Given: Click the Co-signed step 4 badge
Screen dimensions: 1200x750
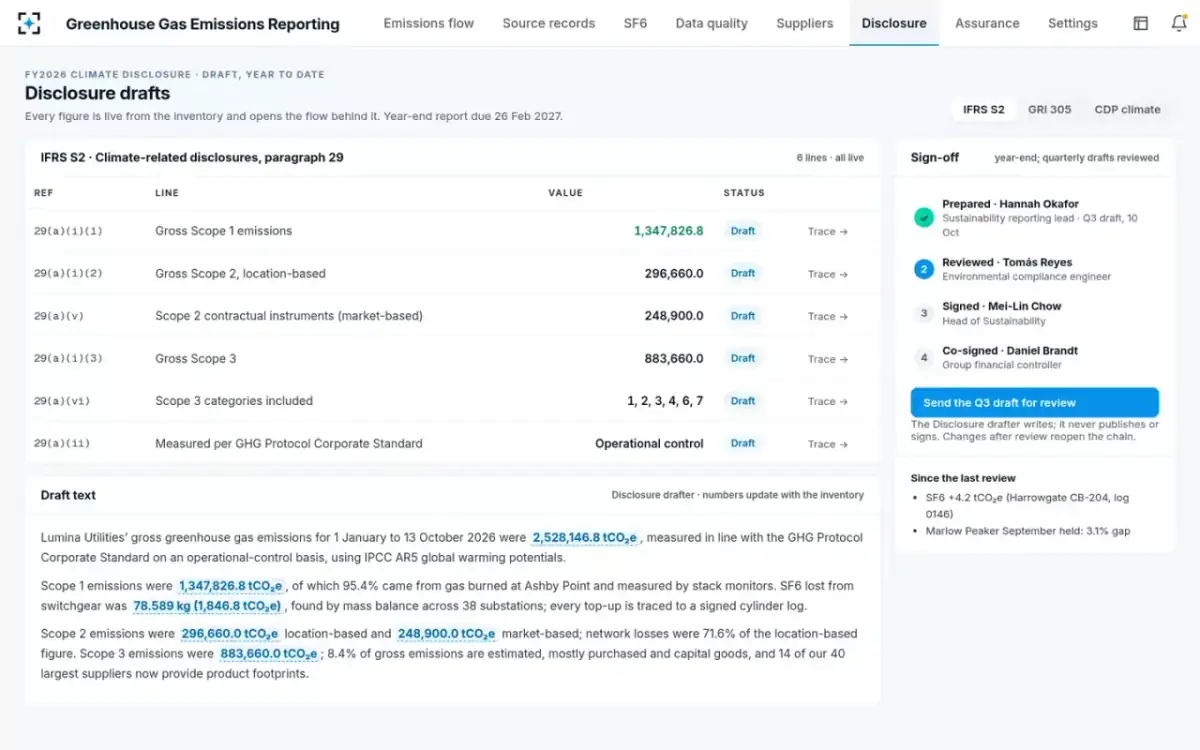Looking at the screenshot, I should tap(924, 357).
